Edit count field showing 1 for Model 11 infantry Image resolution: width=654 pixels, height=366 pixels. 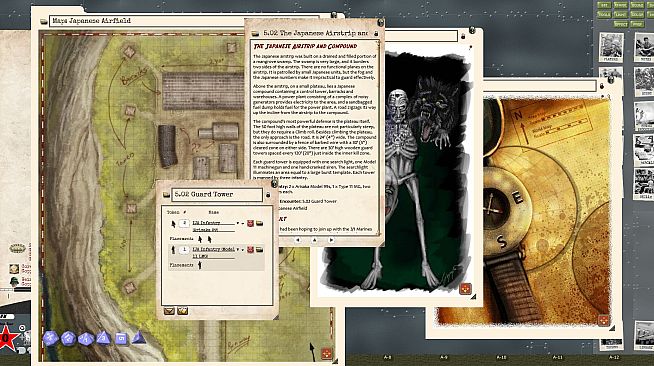[184, 250]
